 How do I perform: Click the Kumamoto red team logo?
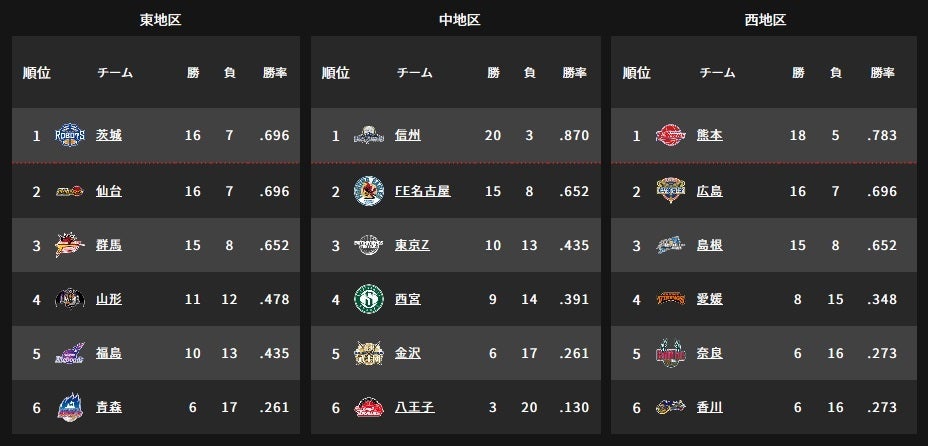[671, 135]
